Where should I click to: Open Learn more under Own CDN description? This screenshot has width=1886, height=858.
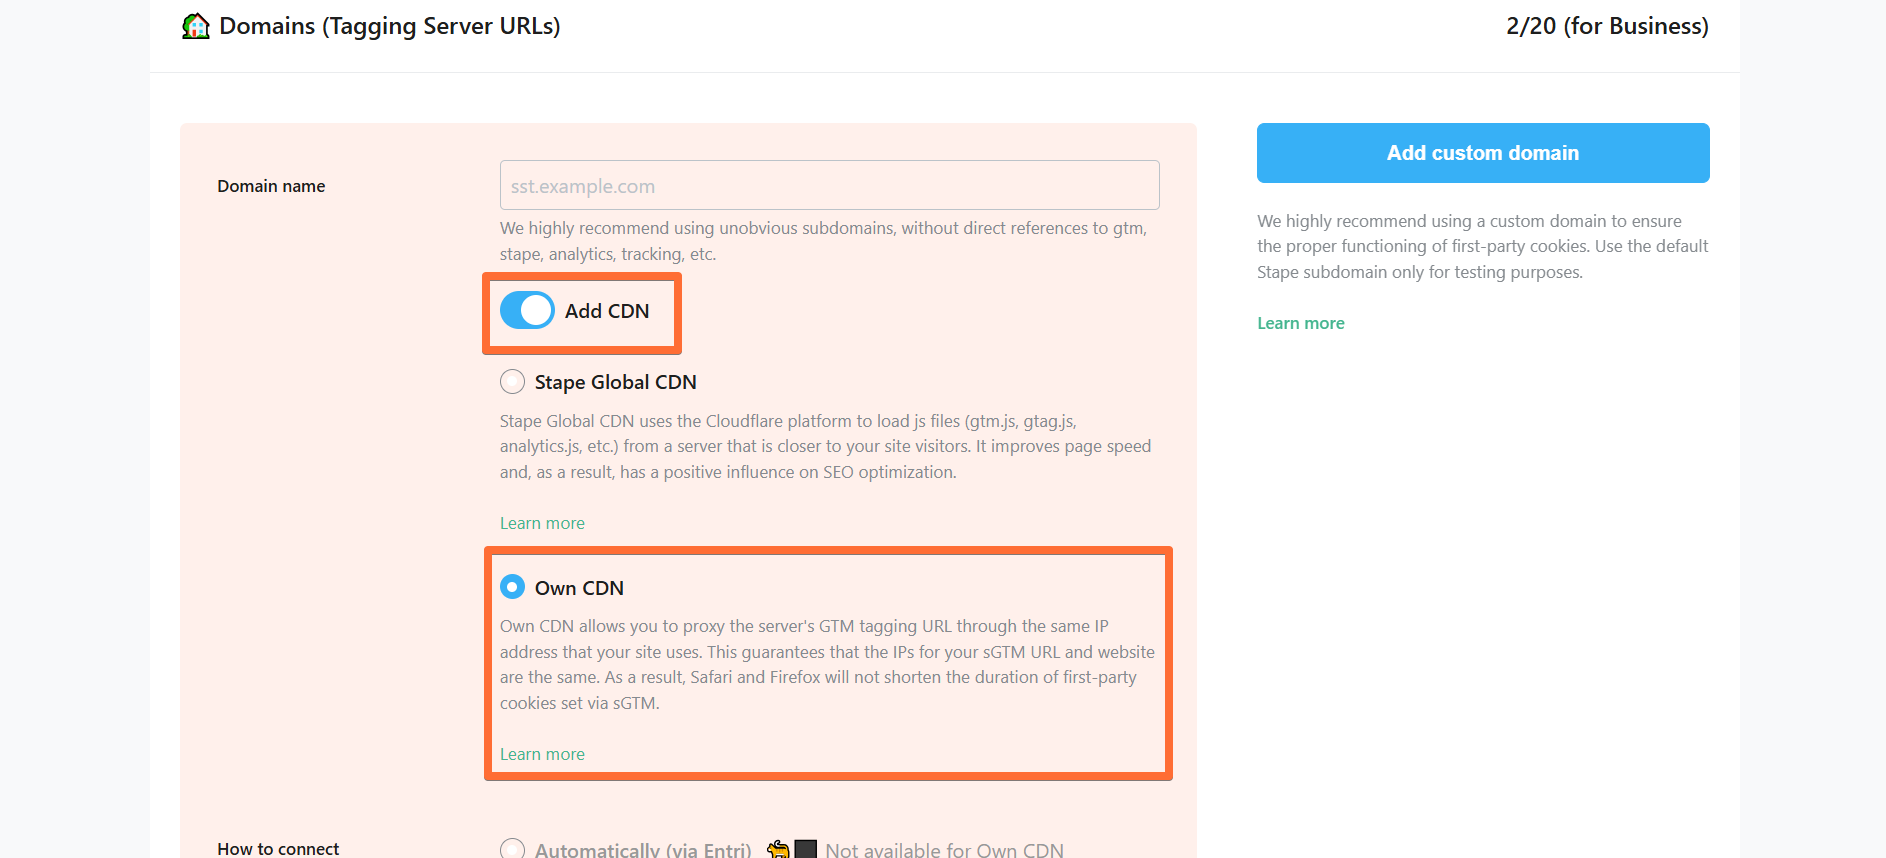pyautogui.click(x=542, y=754)
